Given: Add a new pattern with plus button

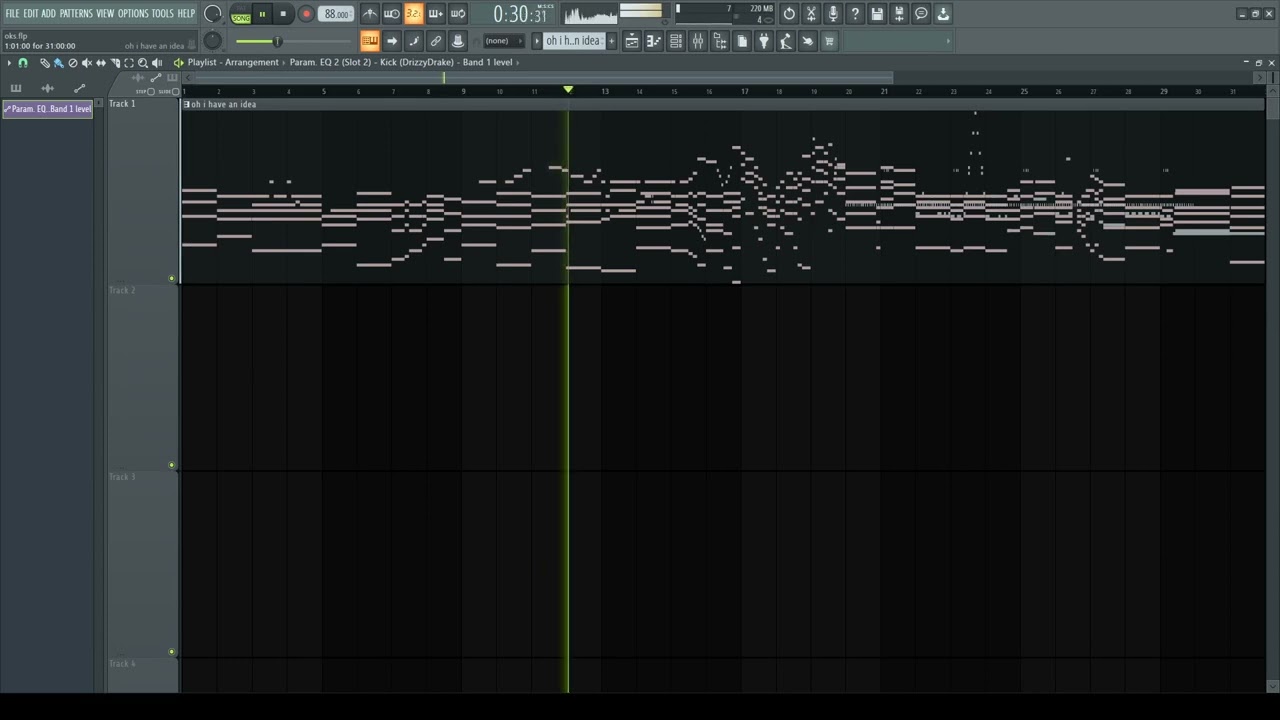Looking at the screenshot, I should pos(611,41).
